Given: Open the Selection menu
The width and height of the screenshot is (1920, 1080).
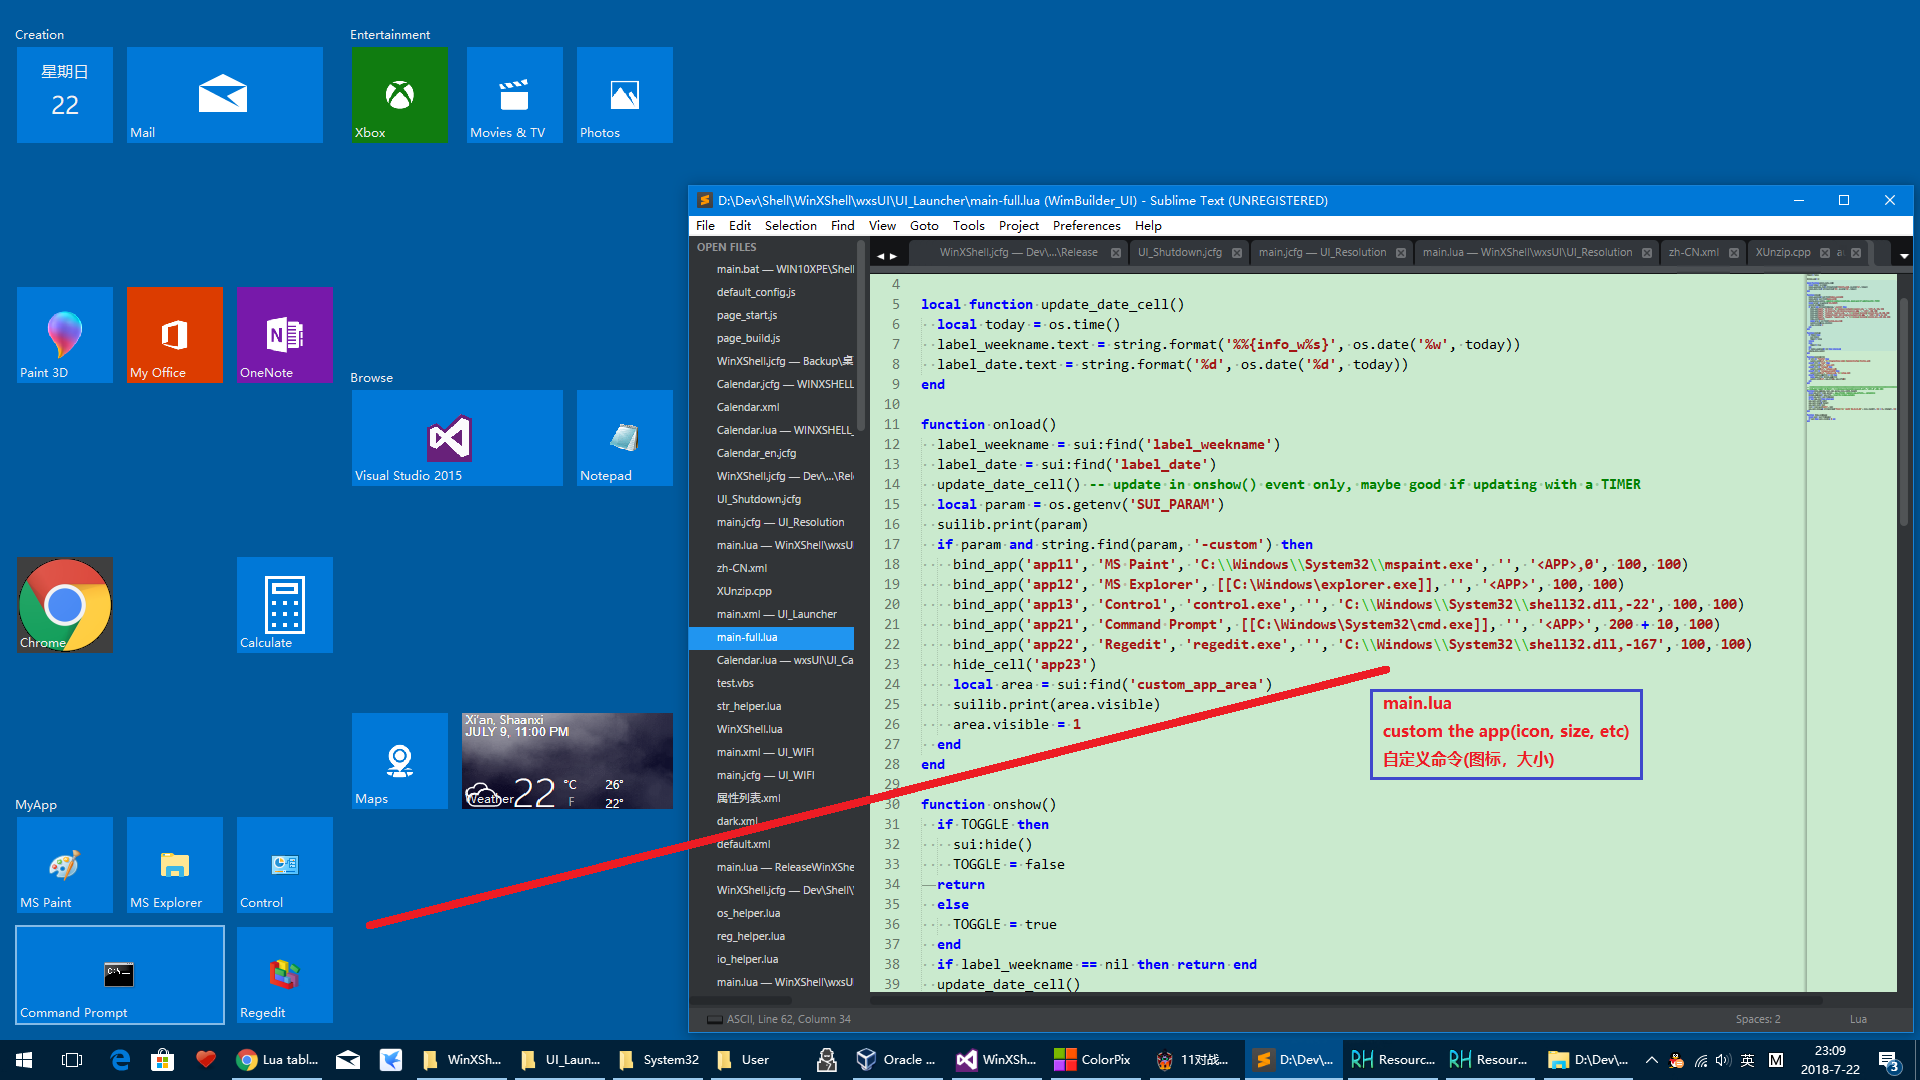Looking at the screenshot, I should click(790, 226).
